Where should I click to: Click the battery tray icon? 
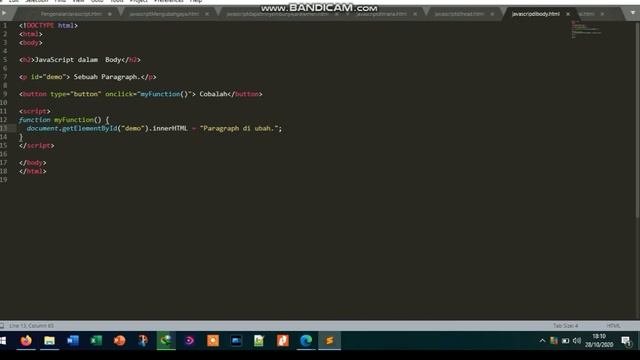pos(565,340)
